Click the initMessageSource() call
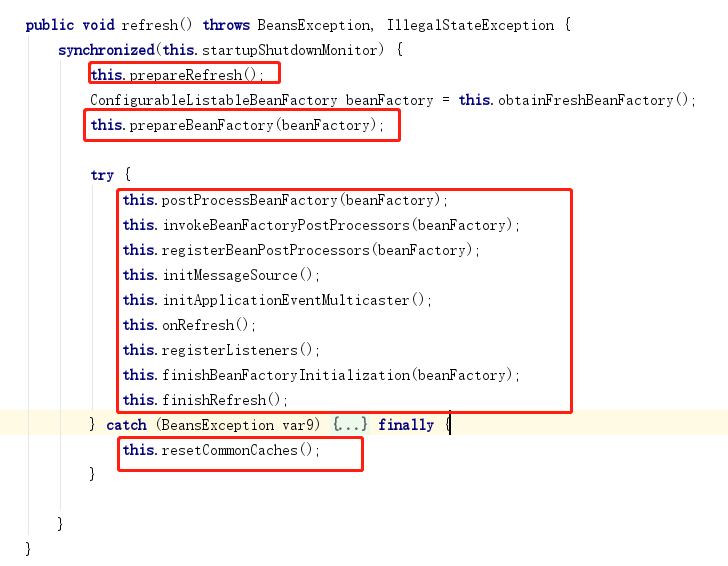 click(x=238, y=275)
